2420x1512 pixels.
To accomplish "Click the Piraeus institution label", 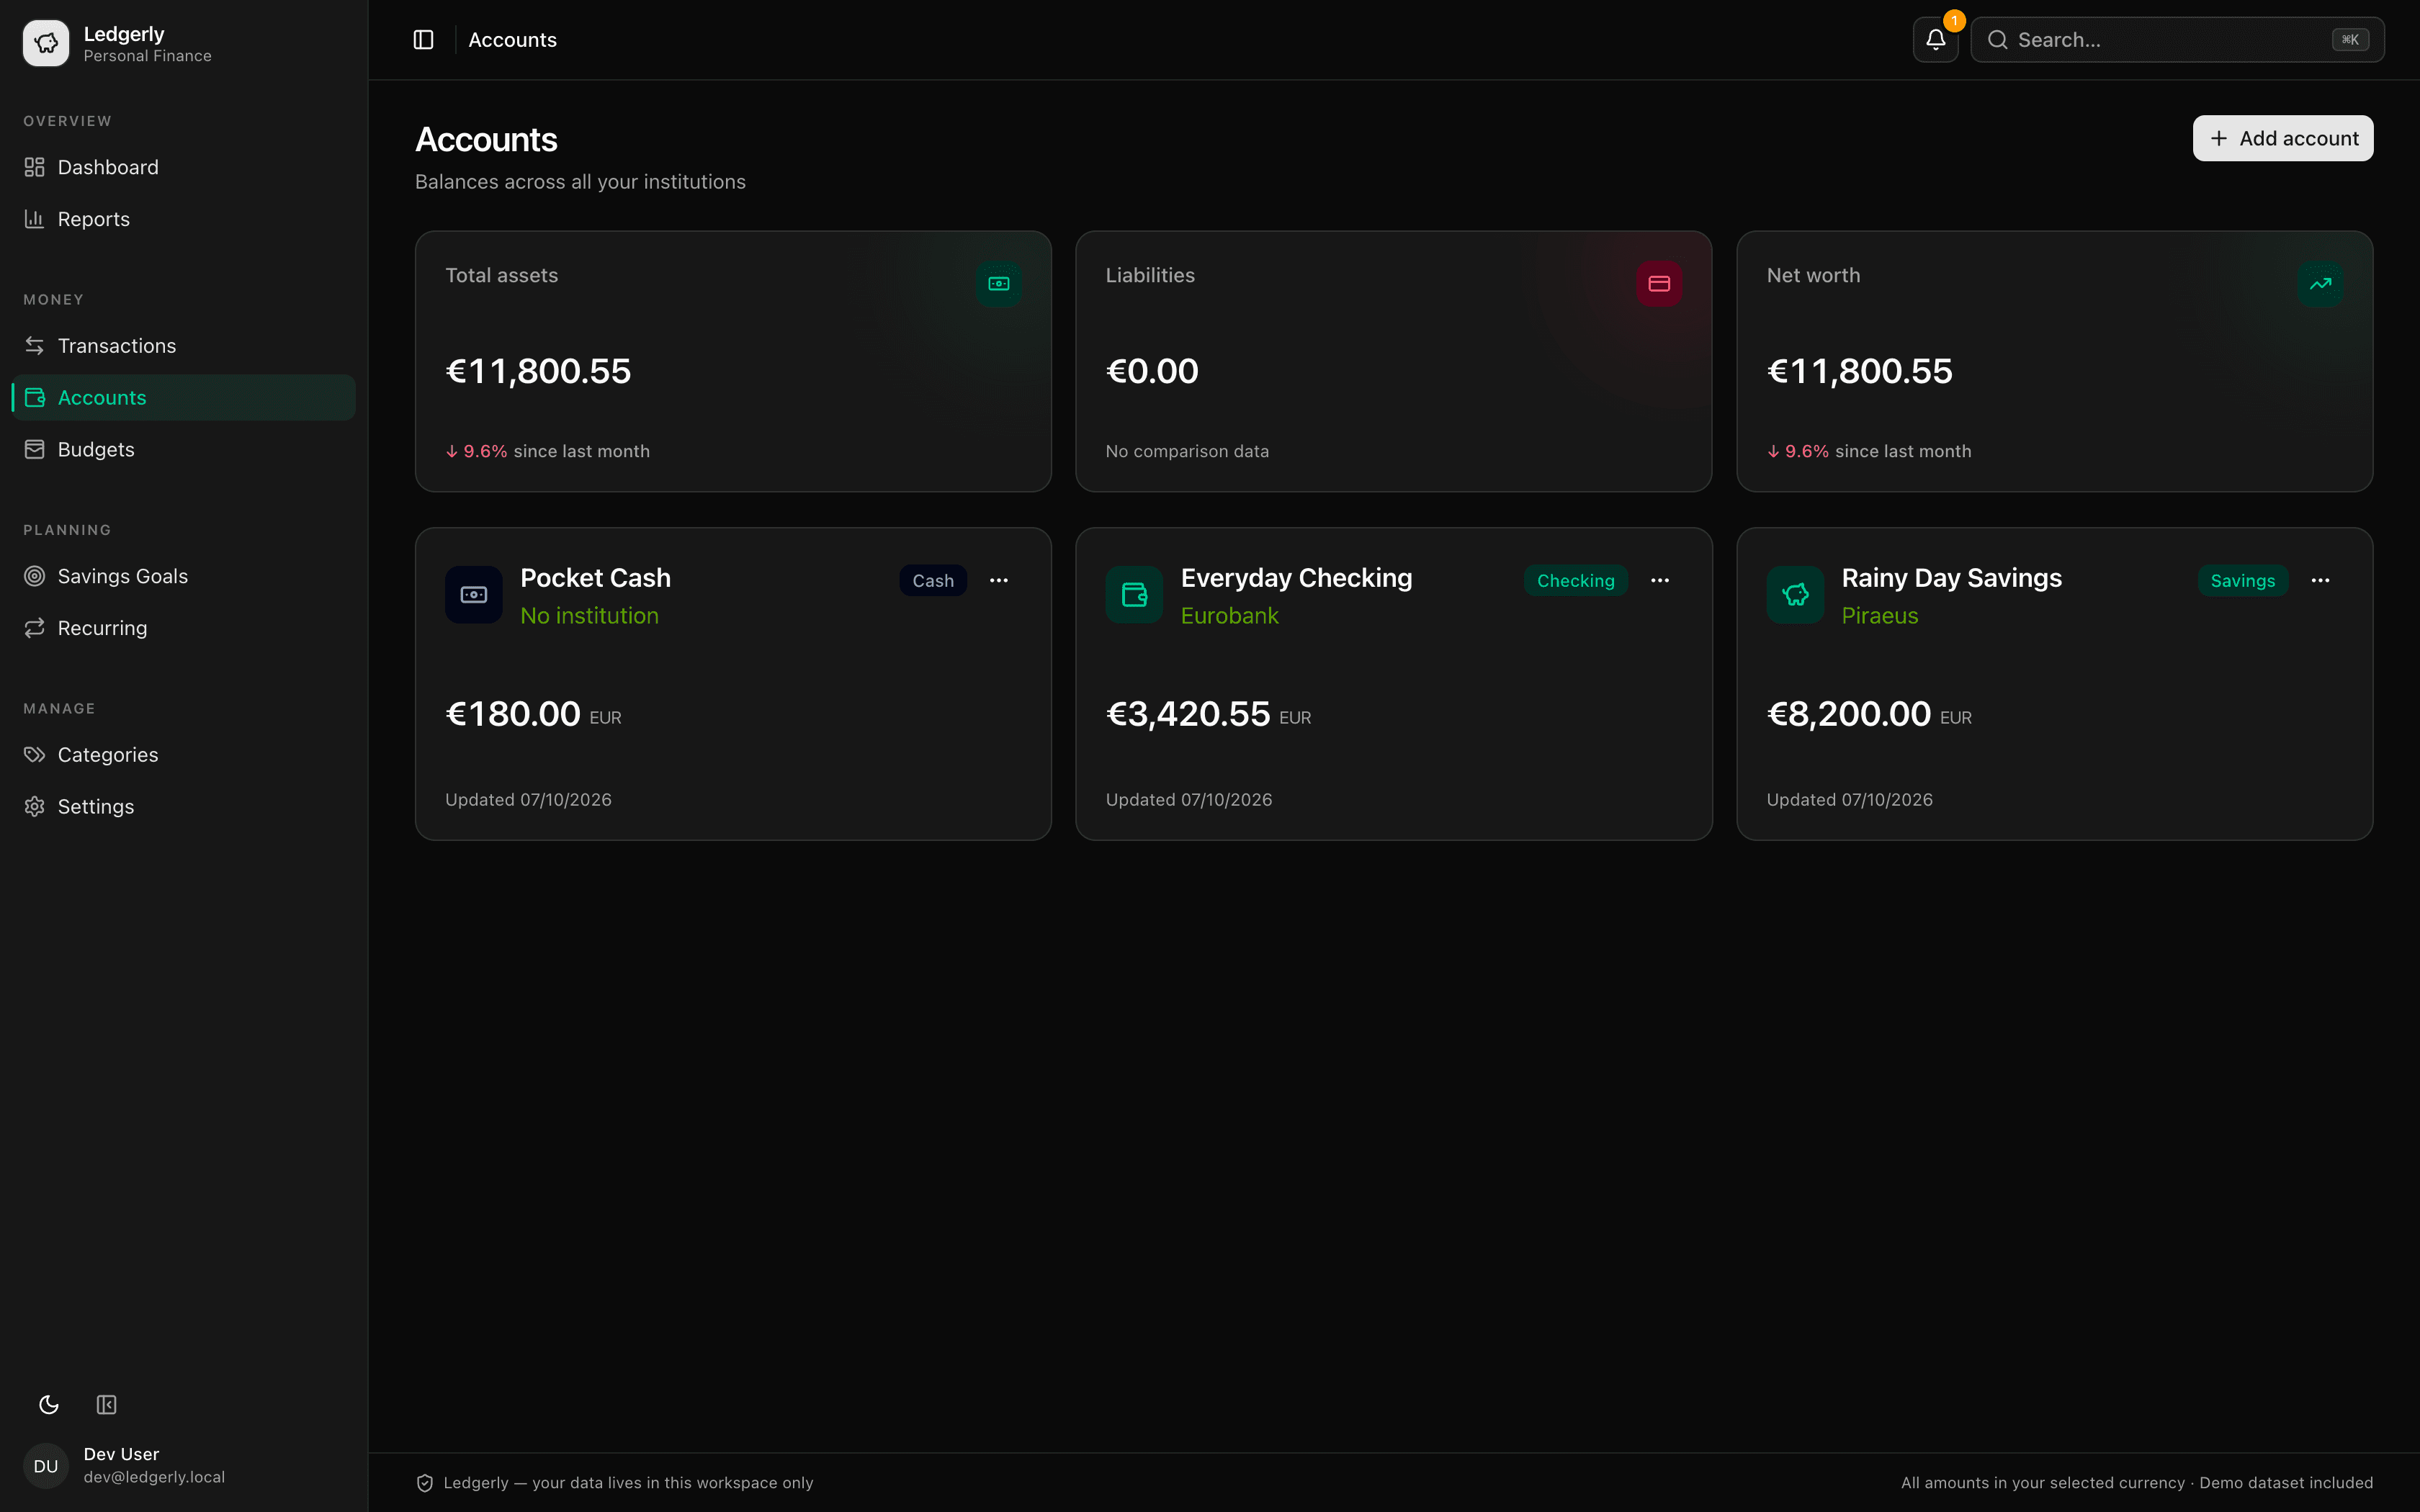I will pos(1880,616).
